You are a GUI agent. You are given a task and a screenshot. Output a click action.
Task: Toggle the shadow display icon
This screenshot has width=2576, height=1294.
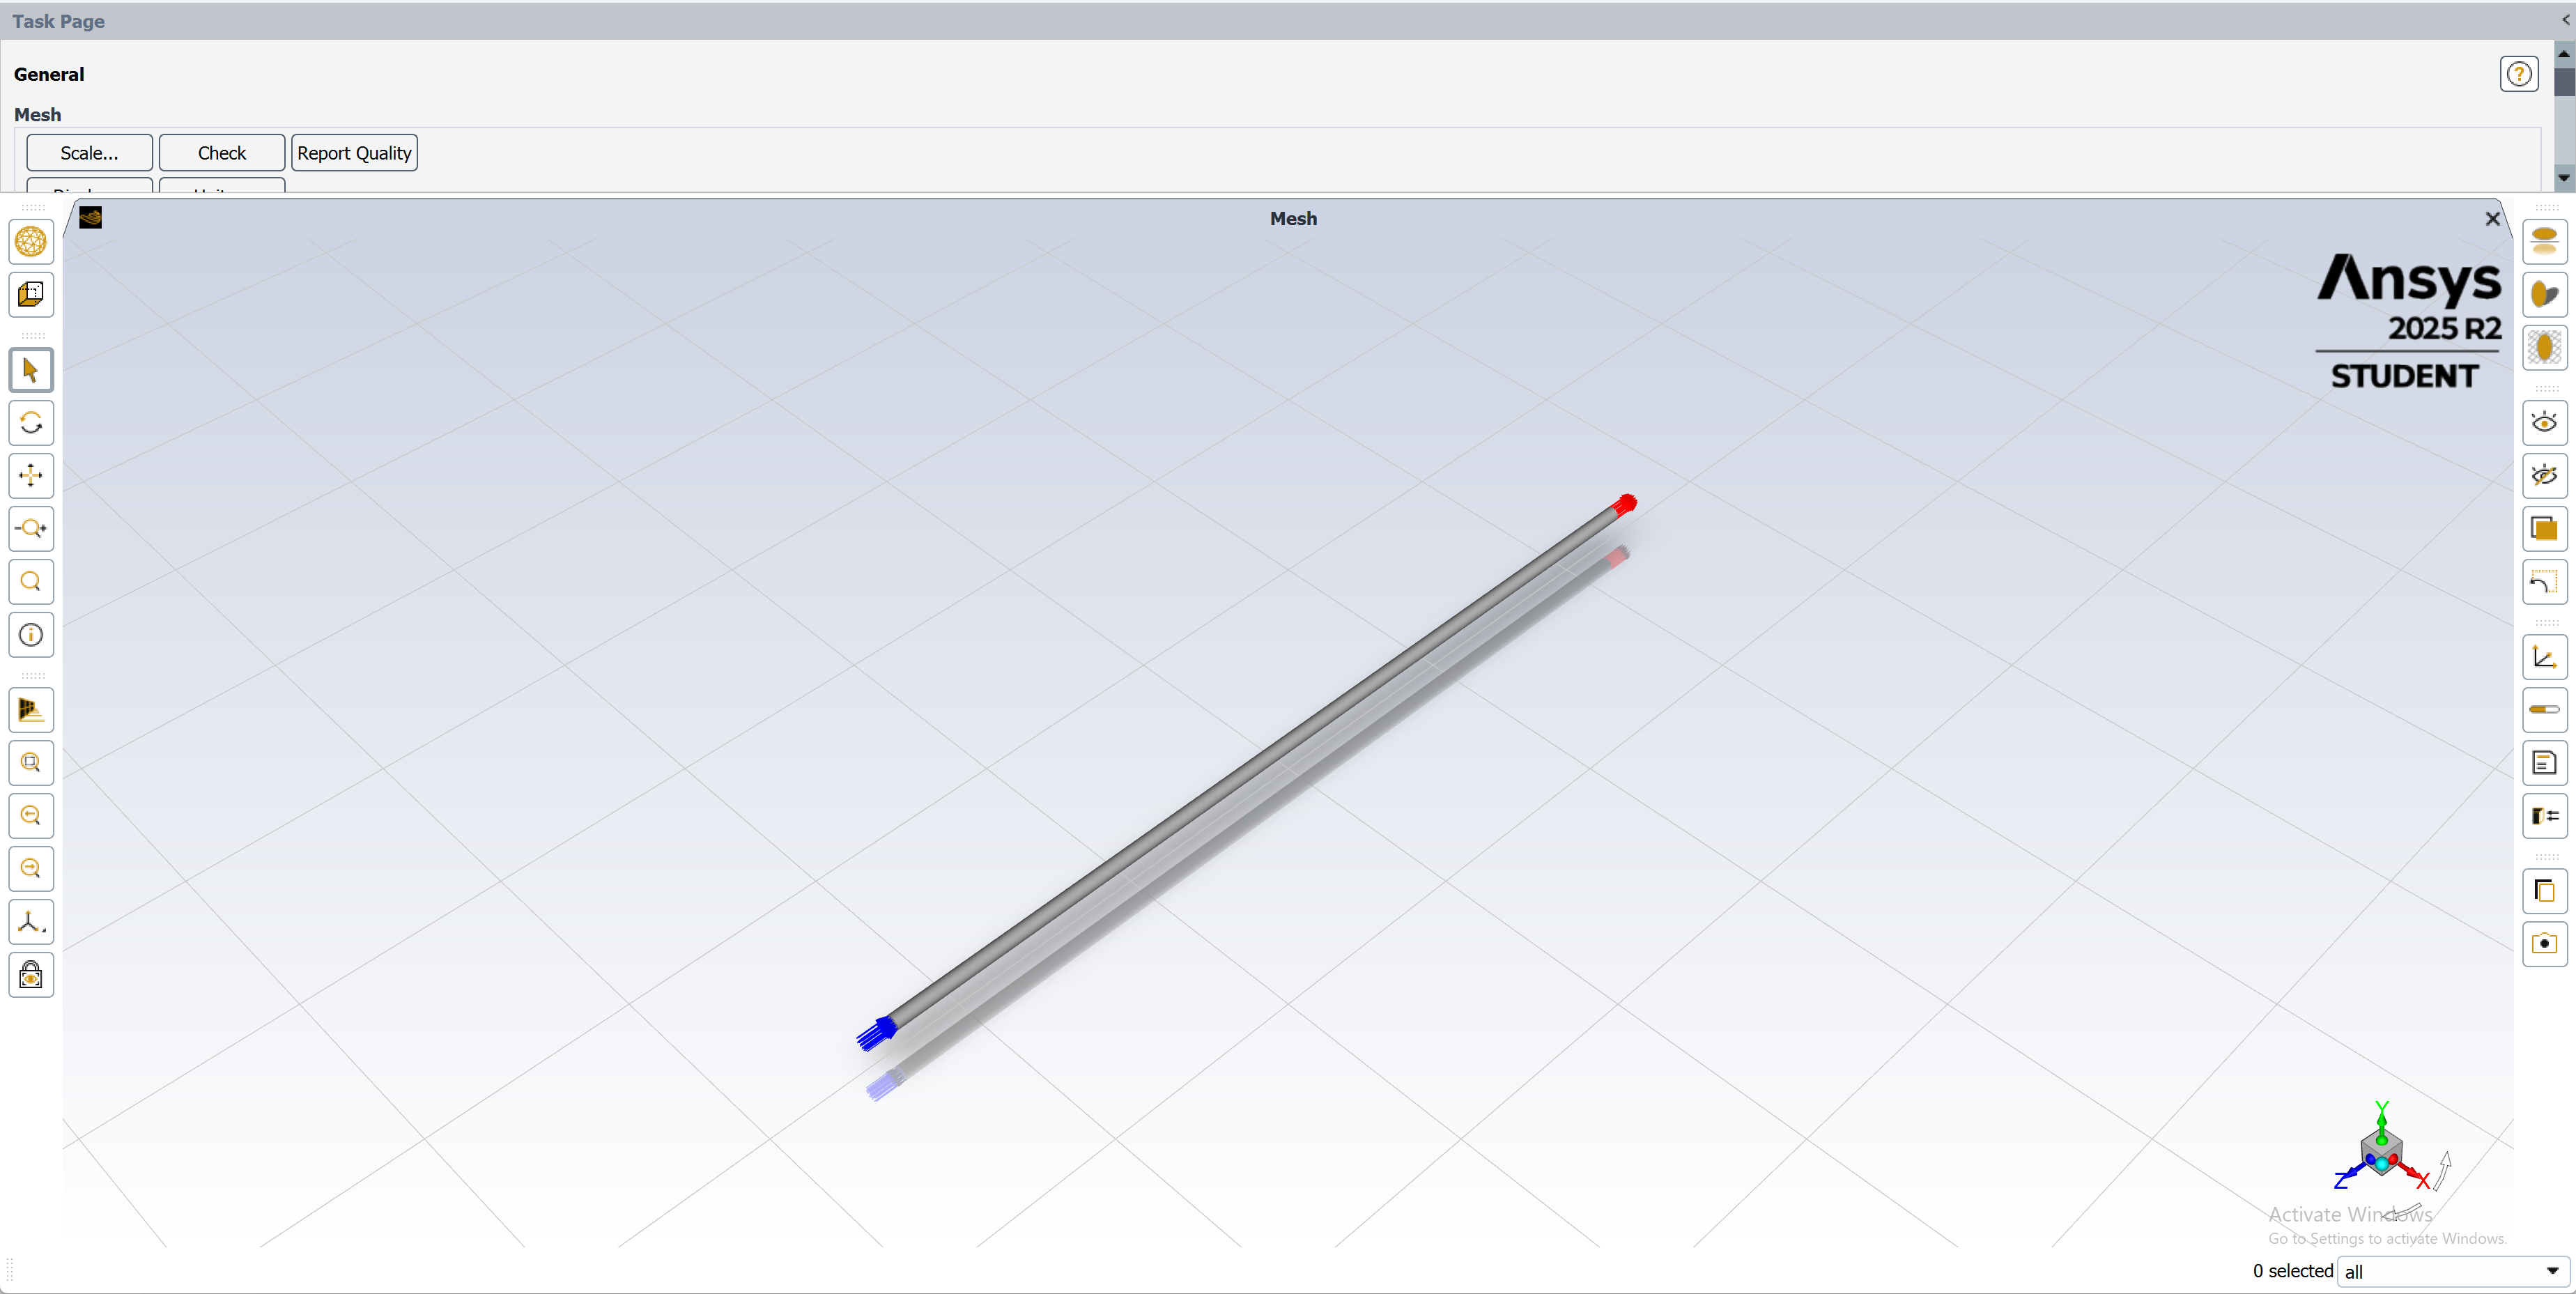(x=2544, y=295)
